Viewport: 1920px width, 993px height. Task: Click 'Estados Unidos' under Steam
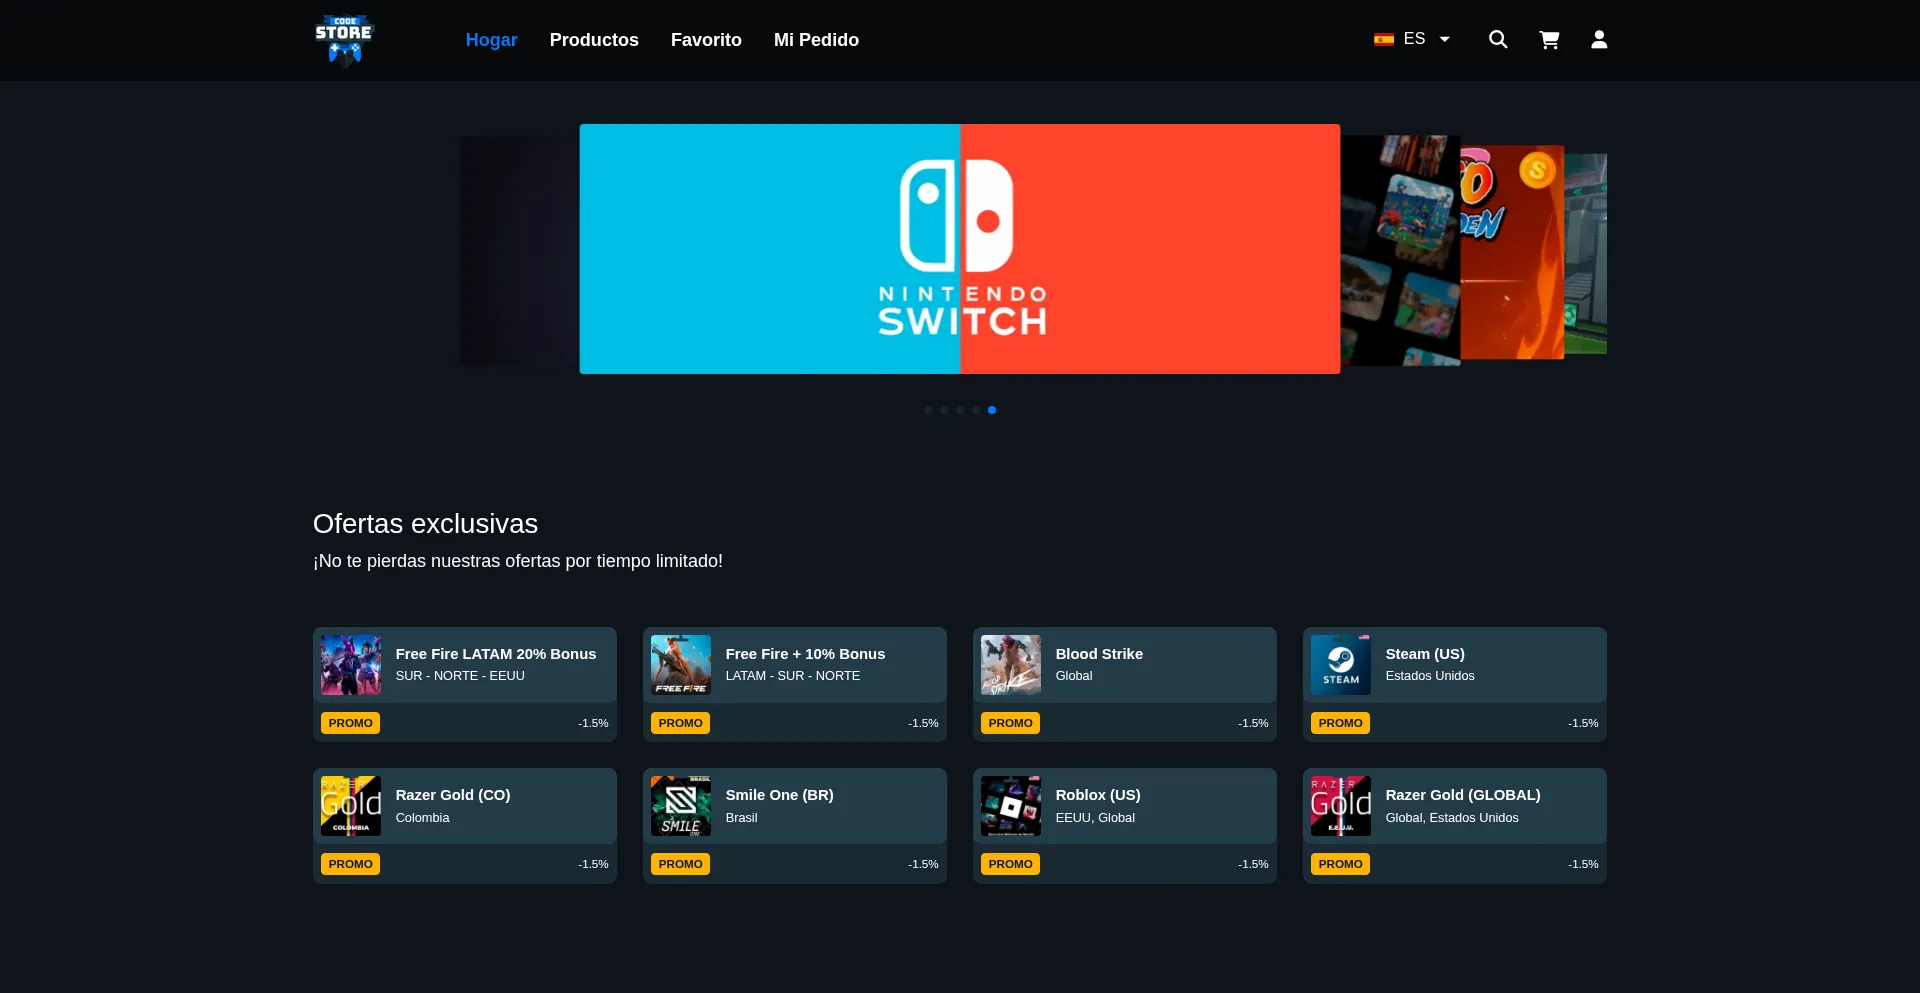(1430, 676)
